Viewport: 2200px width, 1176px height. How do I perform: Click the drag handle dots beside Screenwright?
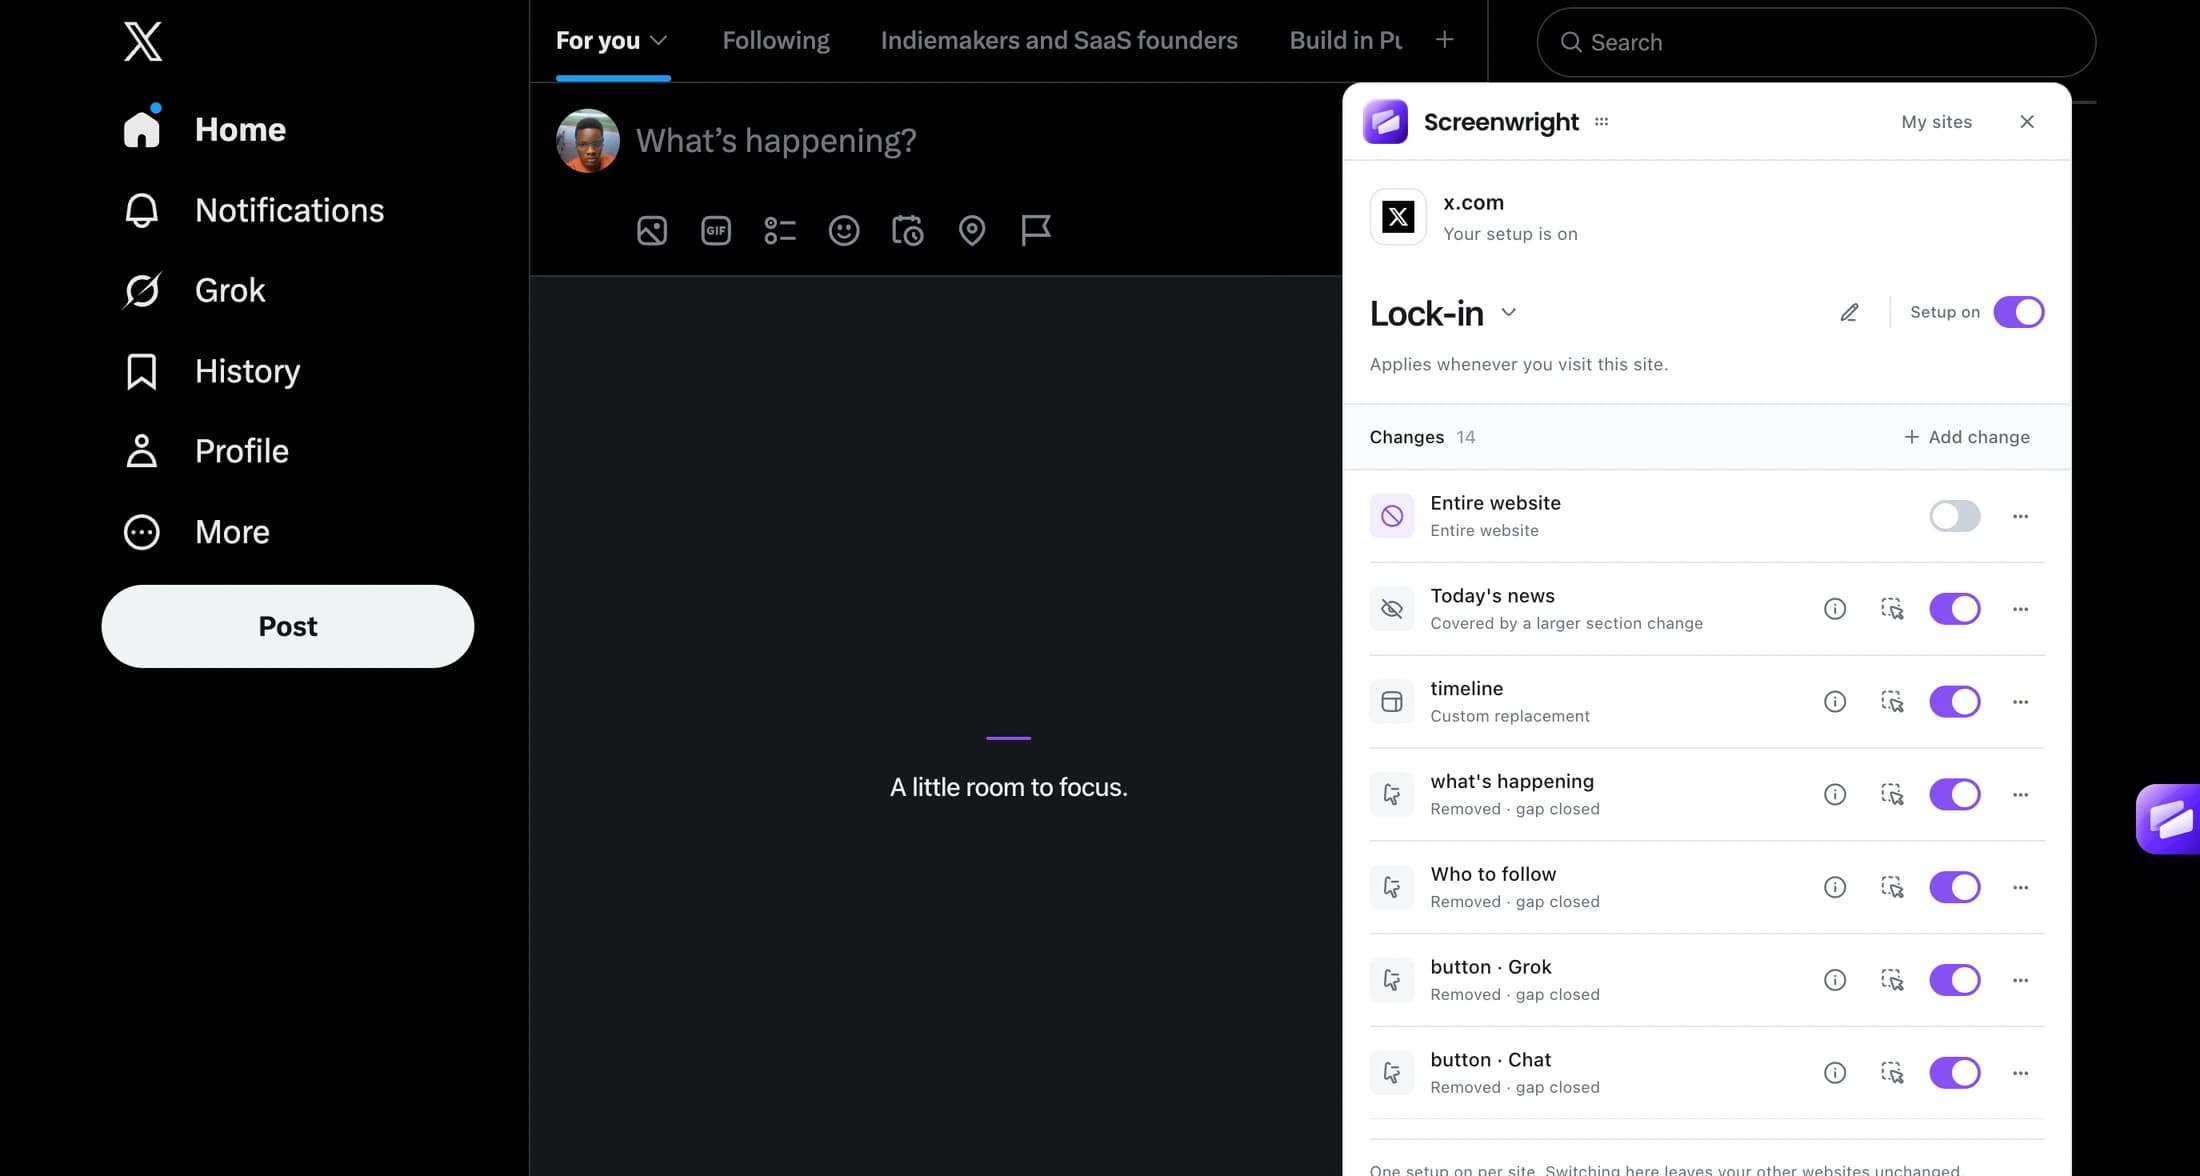[1602, 122]
